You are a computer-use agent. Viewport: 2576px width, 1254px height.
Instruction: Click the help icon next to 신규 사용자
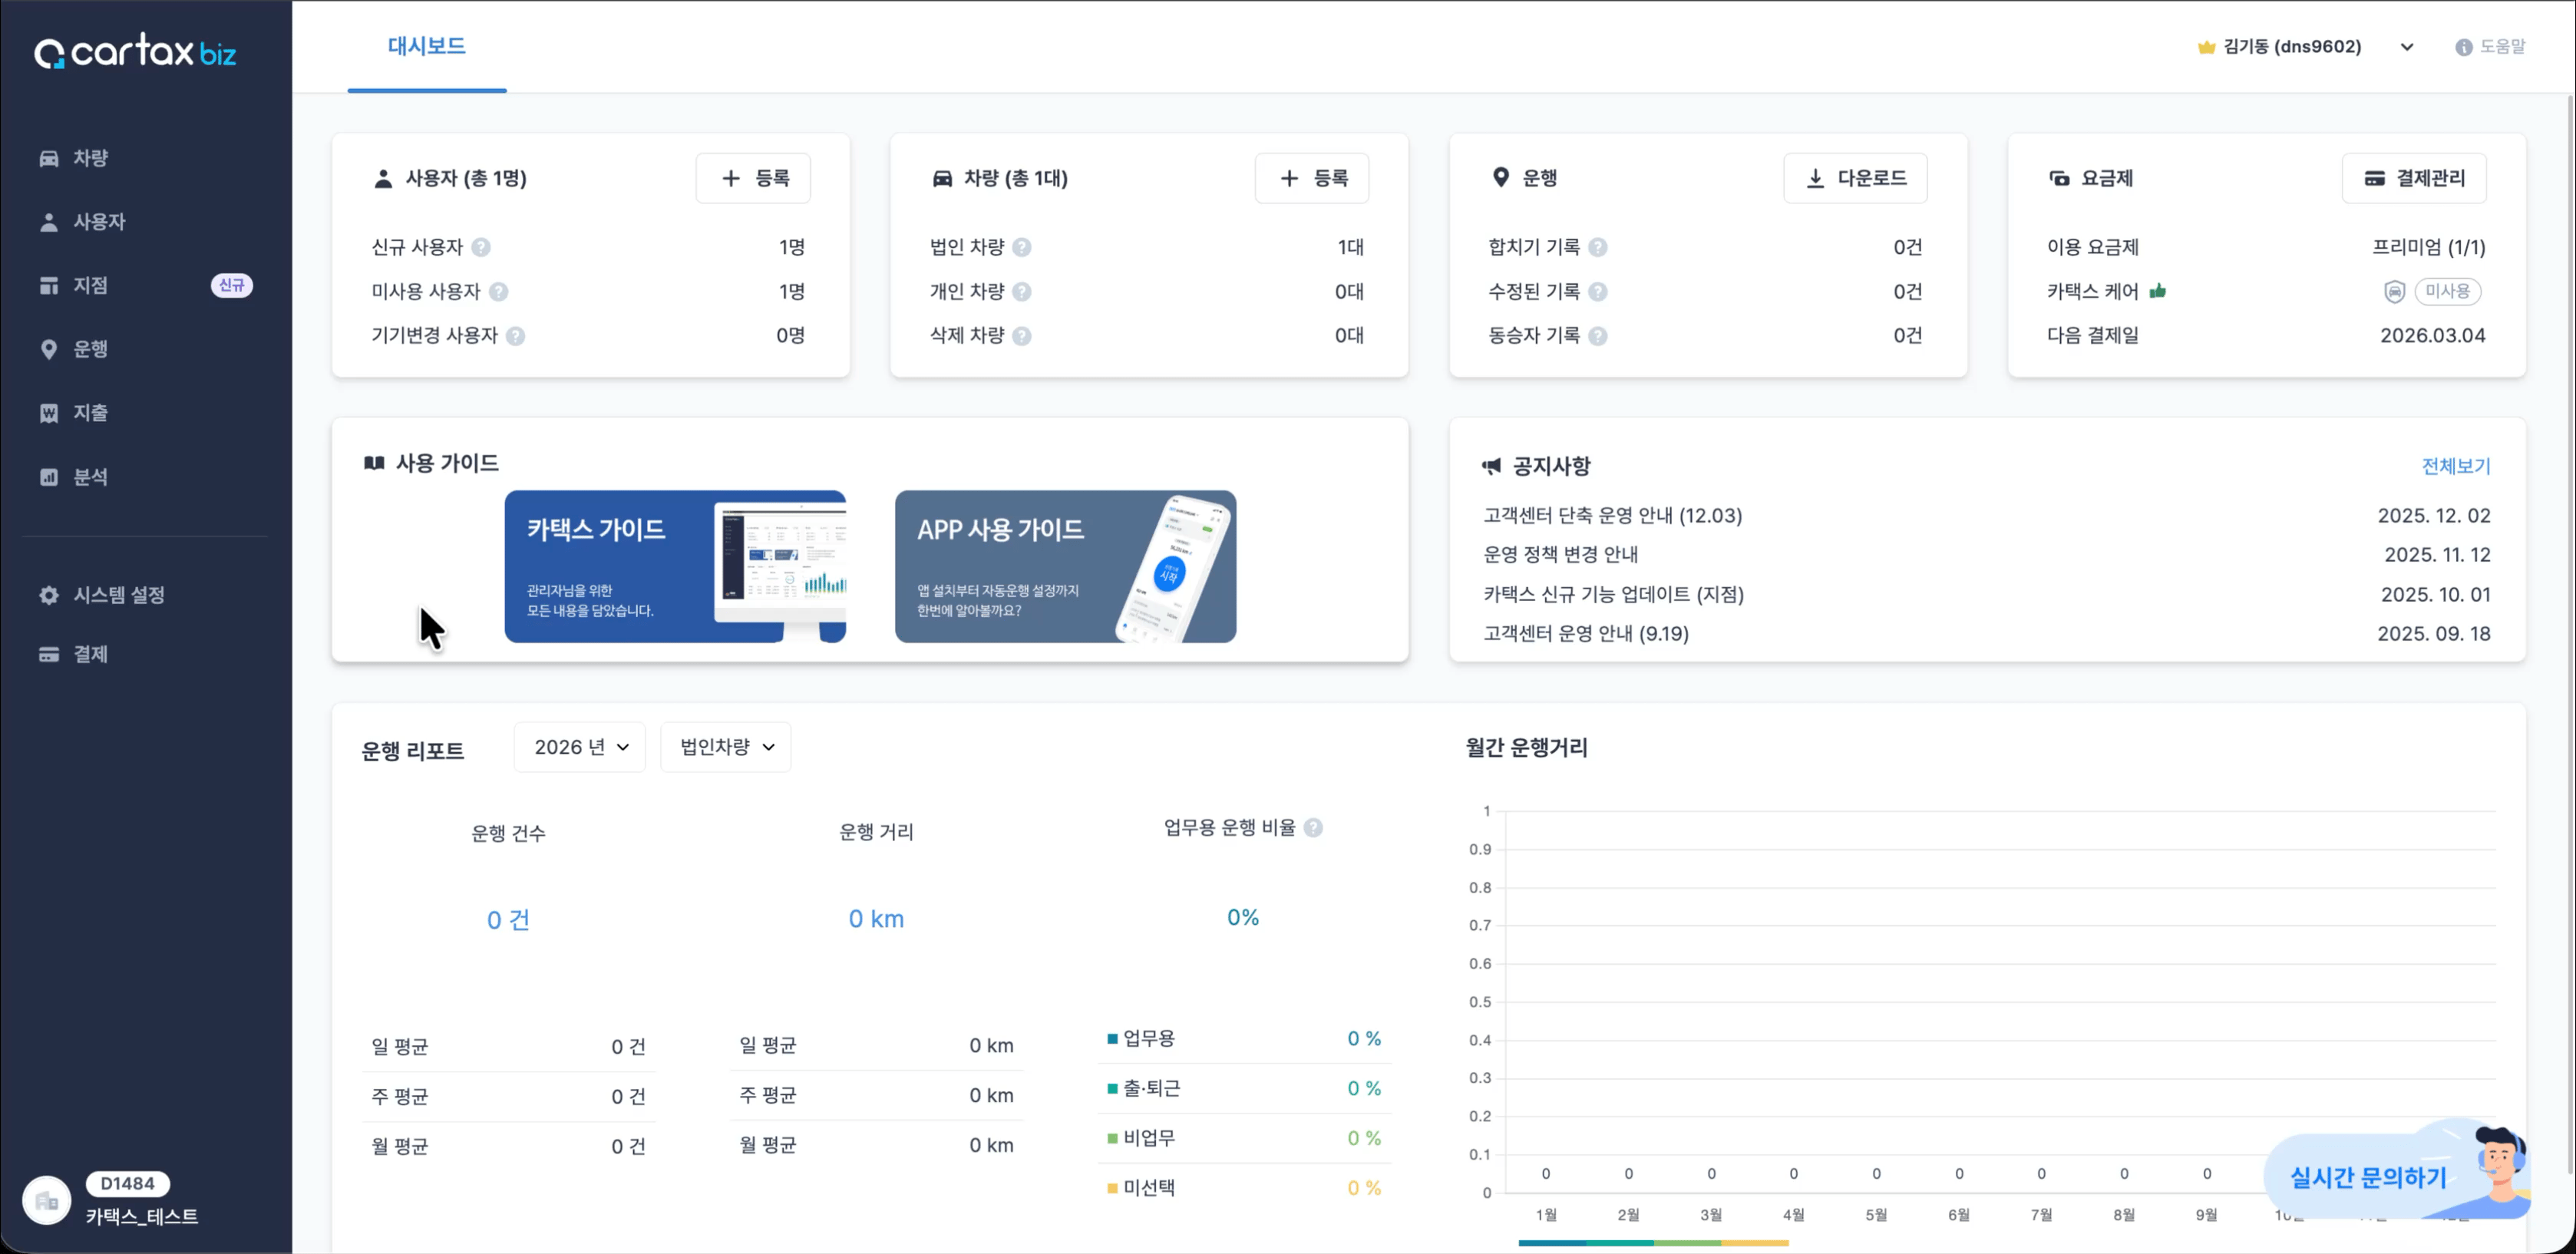pos(480,247)
